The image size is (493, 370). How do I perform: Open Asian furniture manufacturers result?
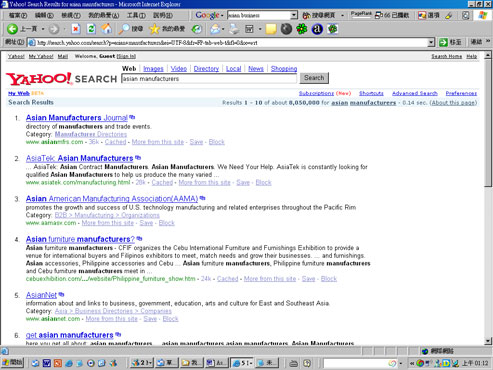click(80, 239)
